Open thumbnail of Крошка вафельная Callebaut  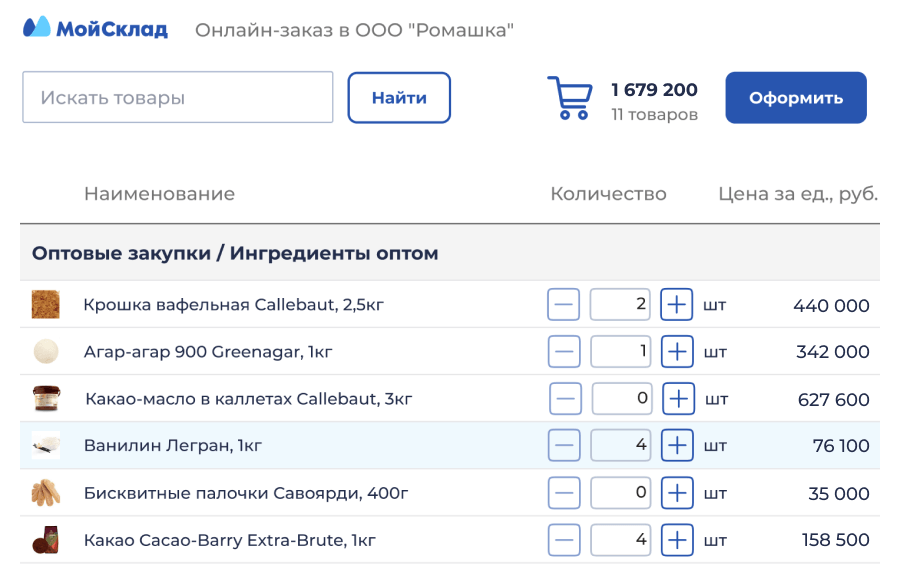[46, 304]
